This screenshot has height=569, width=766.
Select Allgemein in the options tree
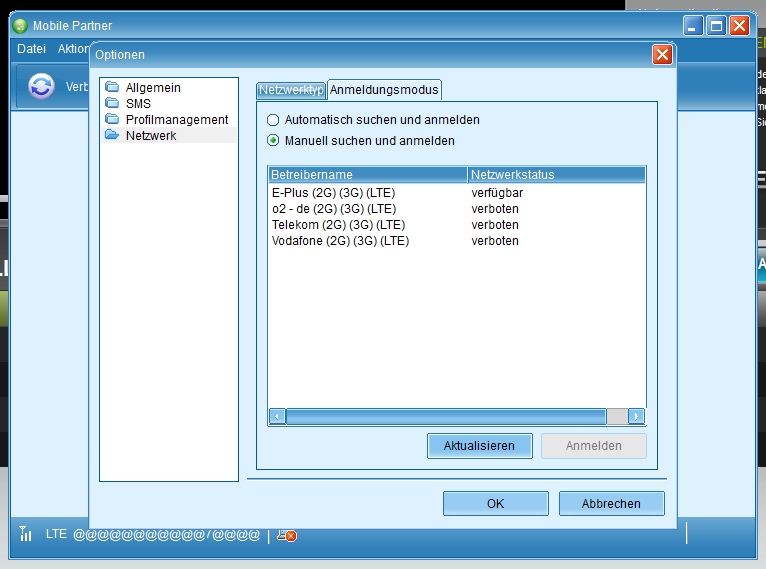point(153,87)
